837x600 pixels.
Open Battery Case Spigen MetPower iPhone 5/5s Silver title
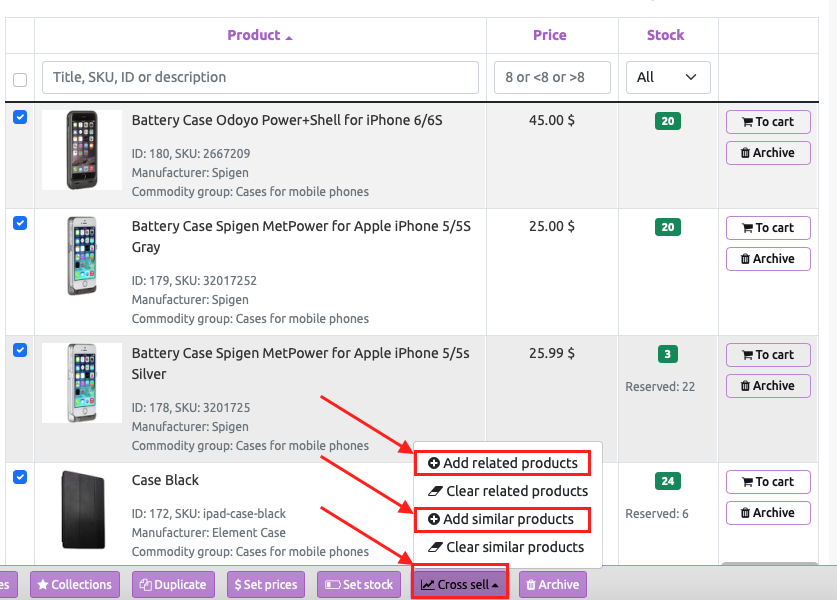point(301,364)
